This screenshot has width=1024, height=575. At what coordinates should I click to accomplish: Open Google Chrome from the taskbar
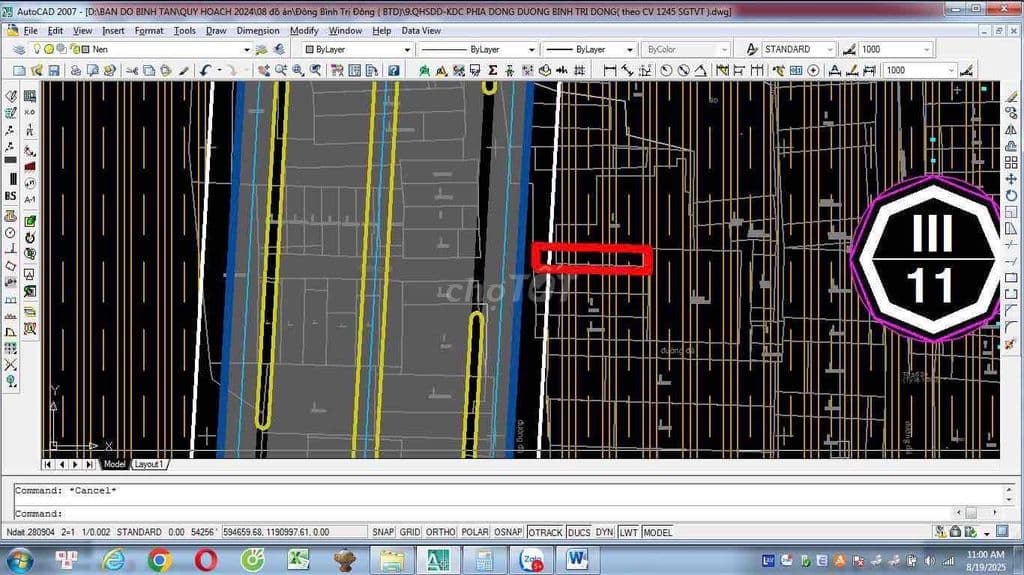pyautogui.click(x=160, y=560)
